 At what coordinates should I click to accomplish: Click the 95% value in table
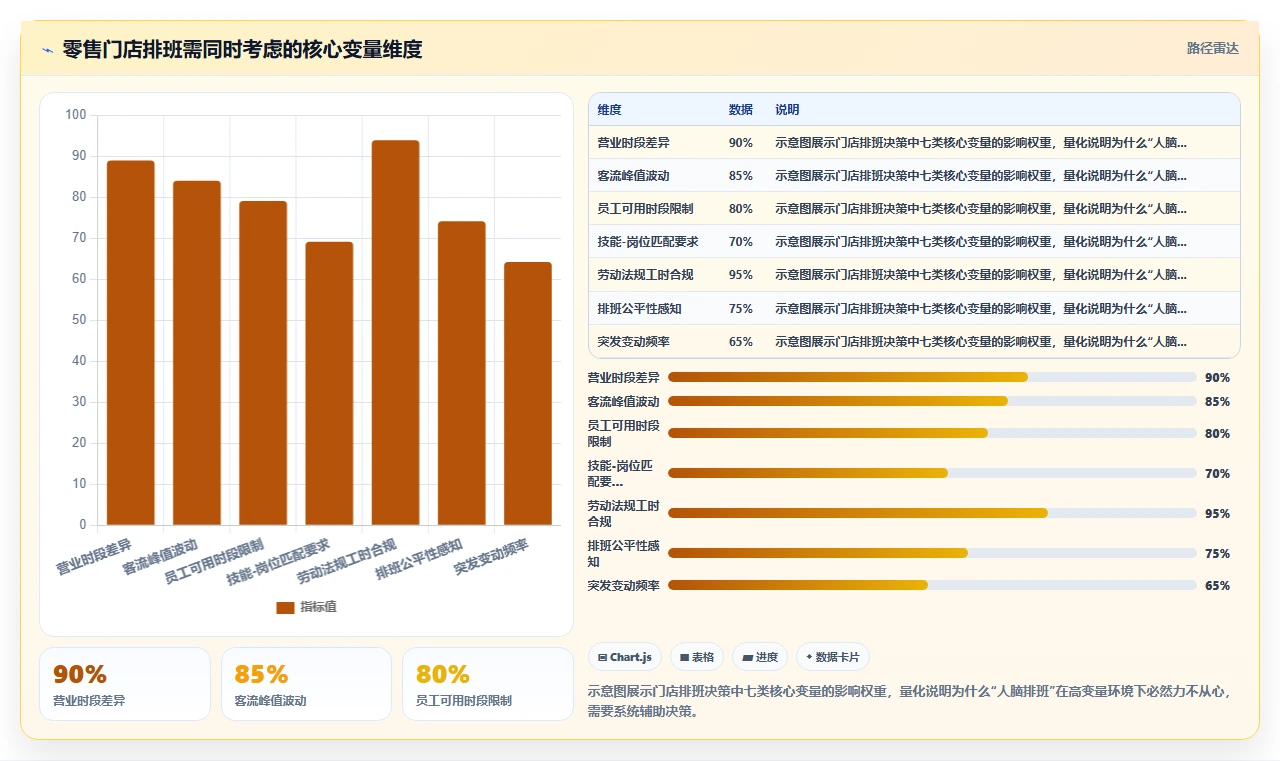point(741,275)
